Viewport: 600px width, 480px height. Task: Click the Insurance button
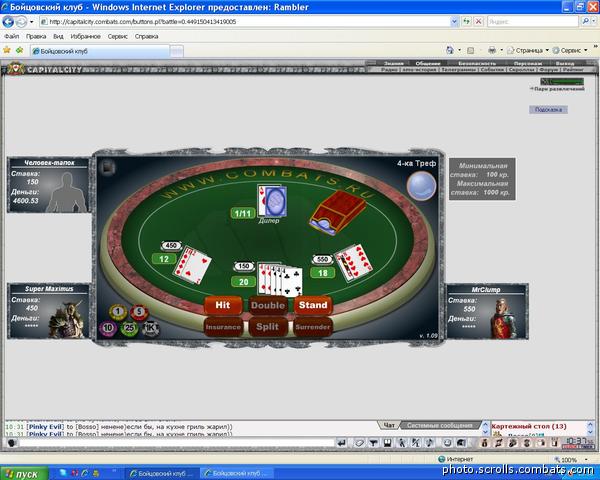[223, 327]
